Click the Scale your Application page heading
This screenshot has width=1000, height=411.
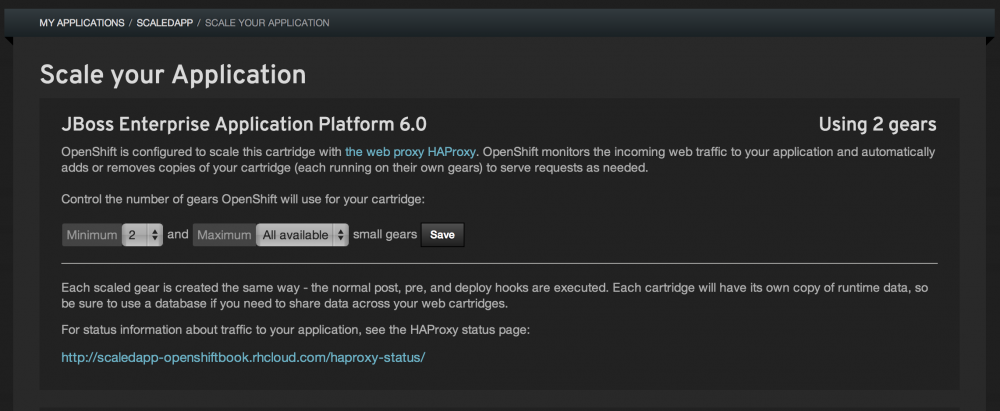[172, 74]
